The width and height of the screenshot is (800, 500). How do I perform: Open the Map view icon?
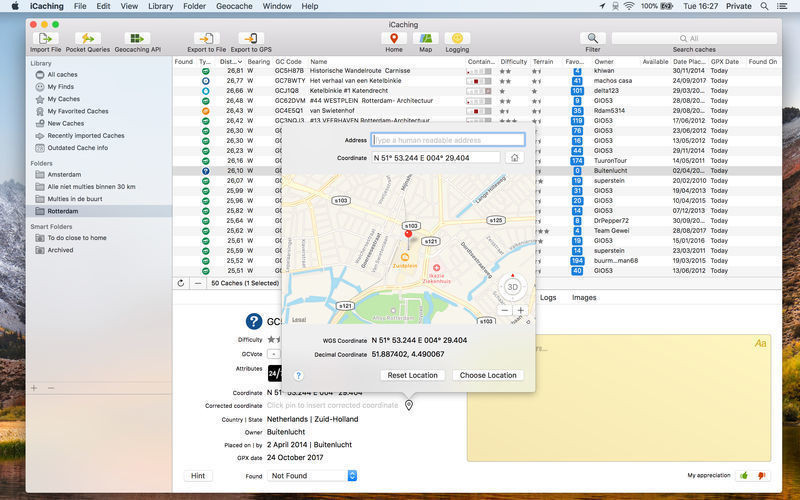[x=426, y=39]
